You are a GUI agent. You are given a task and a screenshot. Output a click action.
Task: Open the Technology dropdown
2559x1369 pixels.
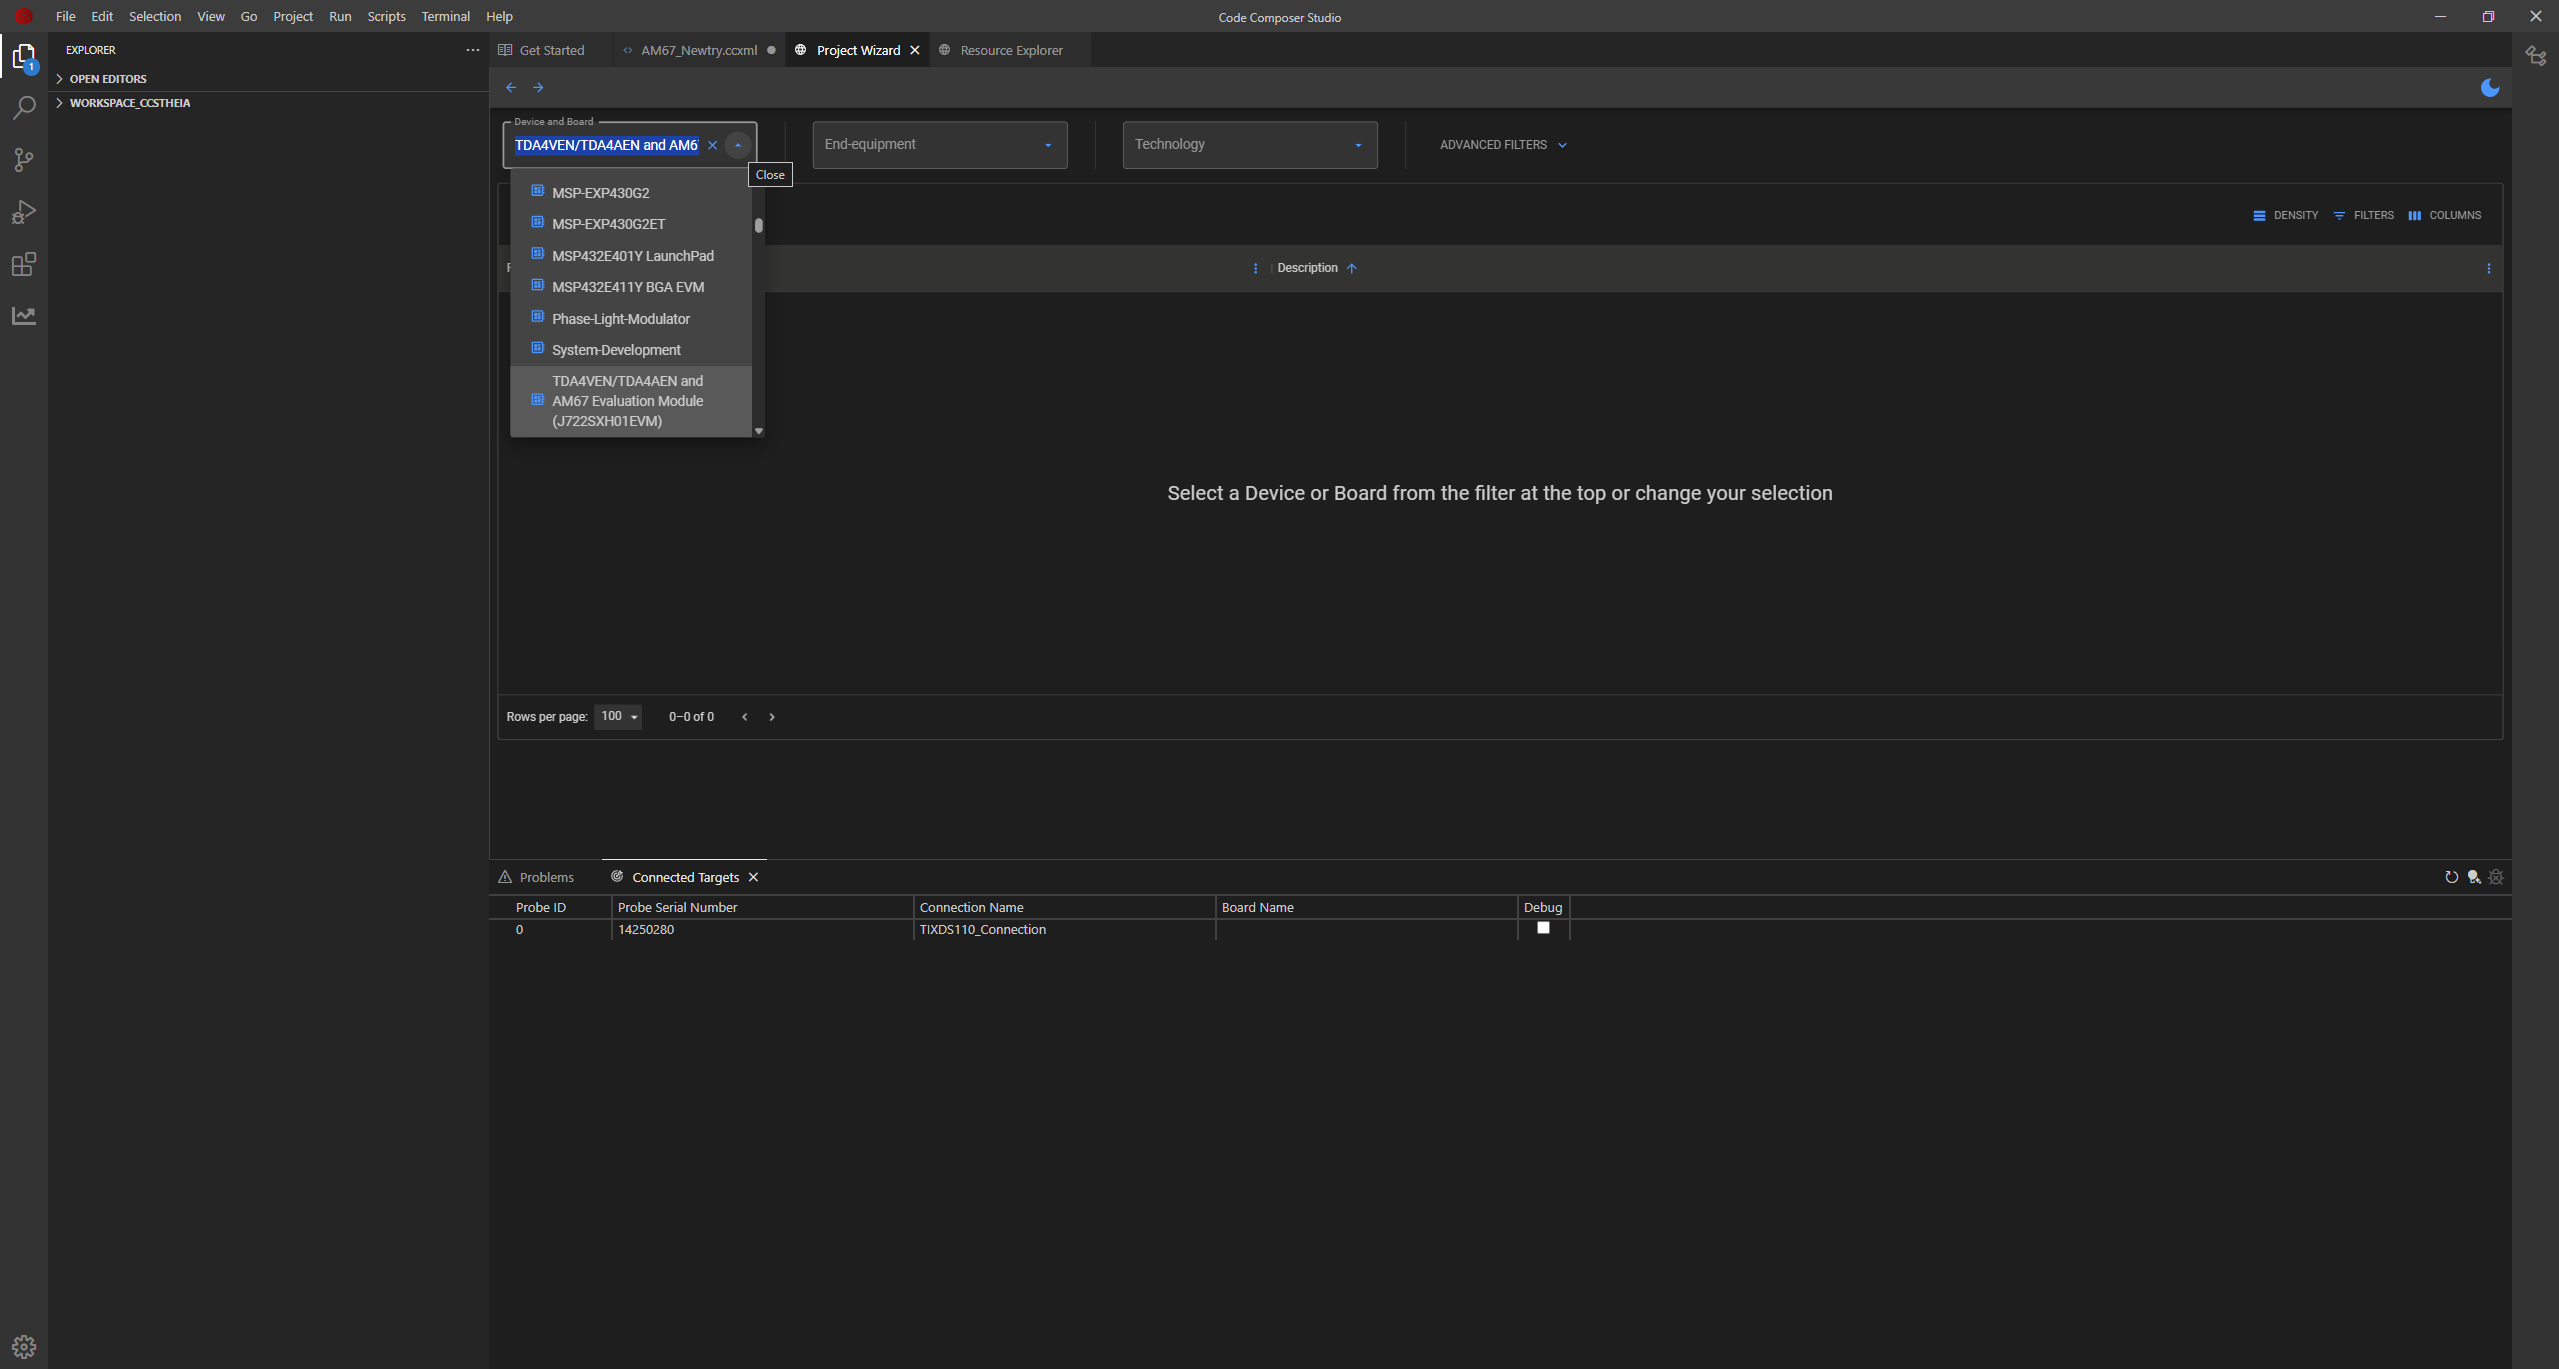tap(1250, 145)
